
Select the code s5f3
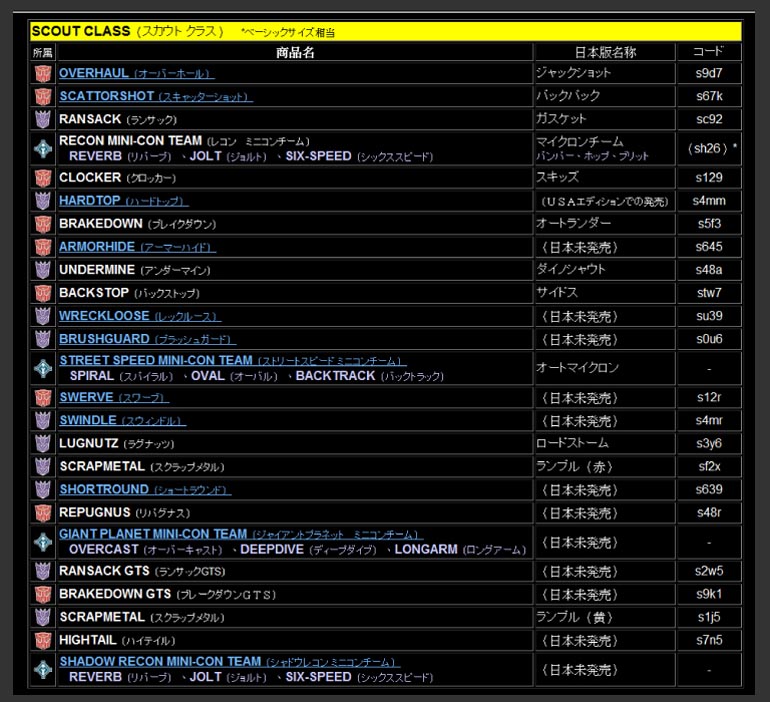click(709, 224)
